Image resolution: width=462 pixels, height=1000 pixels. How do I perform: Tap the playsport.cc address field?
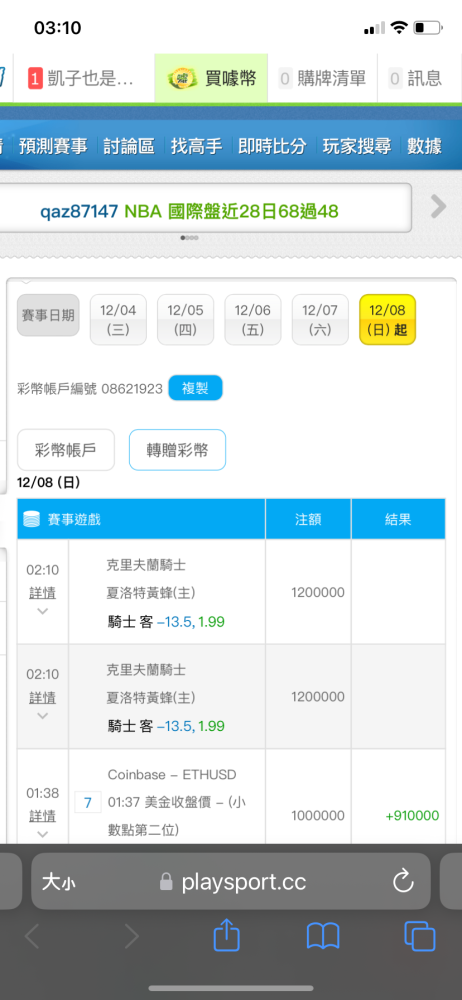click(230, 882)
